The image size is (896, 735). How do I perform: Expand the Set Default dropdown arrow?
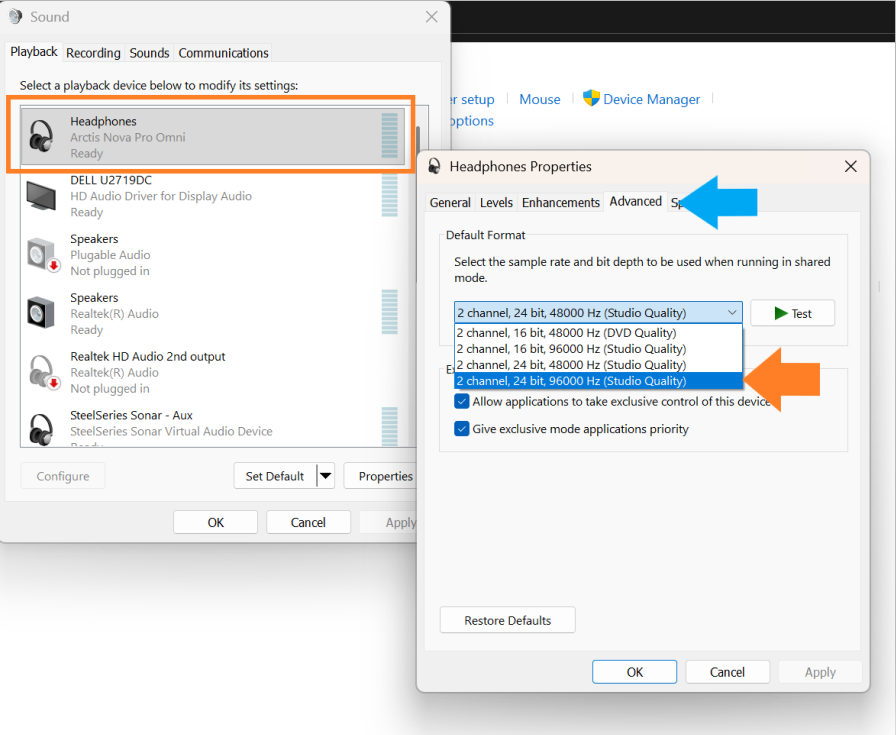(326, 476)
